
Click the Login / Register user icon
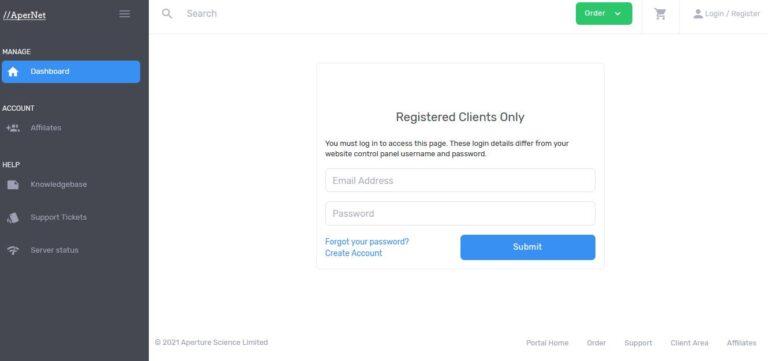point(698,14)
